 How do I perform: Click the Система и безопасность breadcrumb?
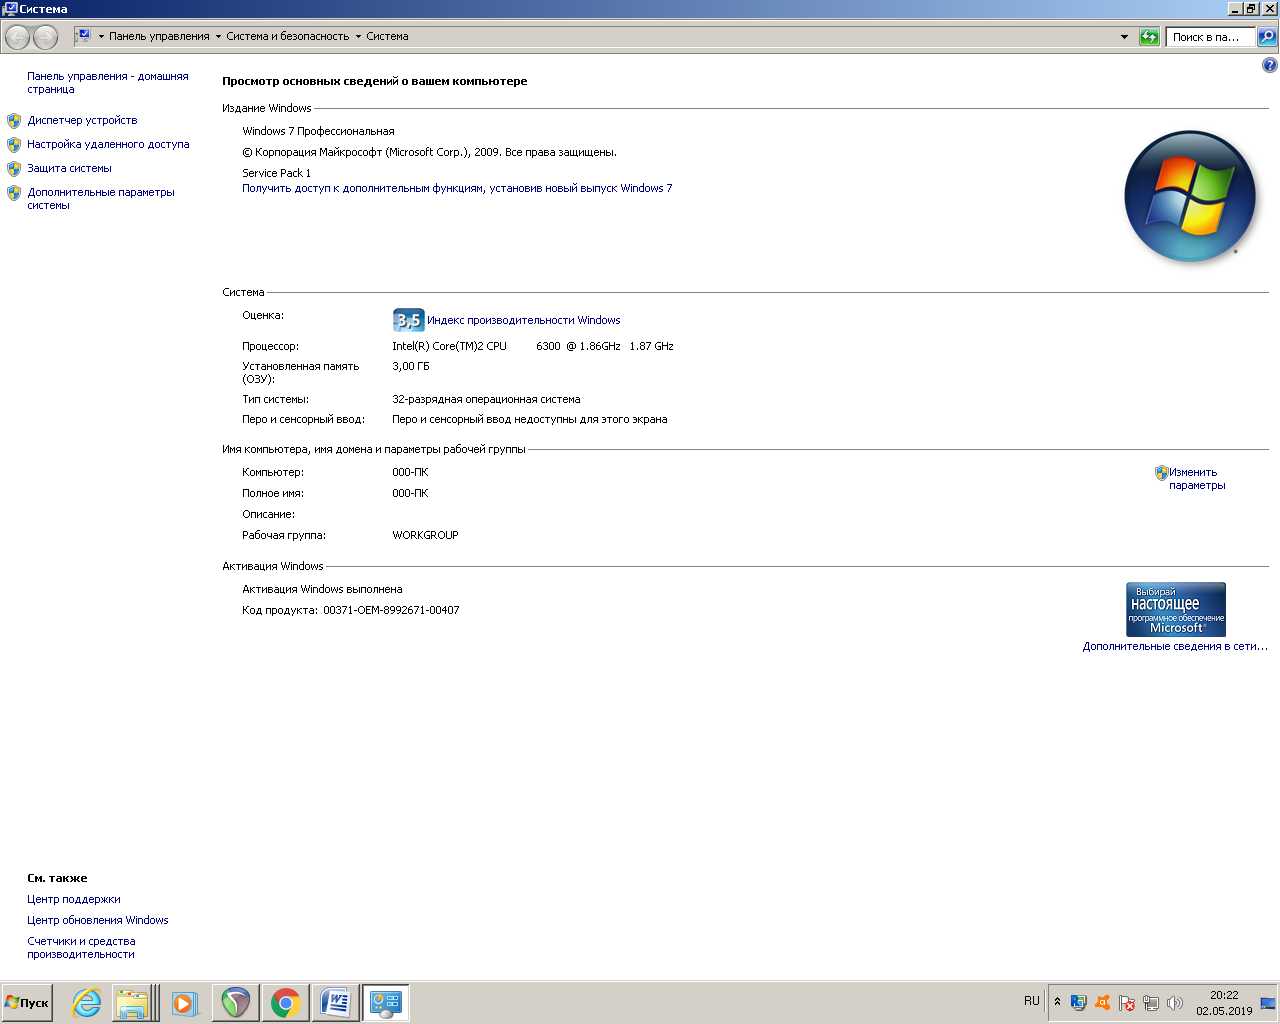click(288, 37)
